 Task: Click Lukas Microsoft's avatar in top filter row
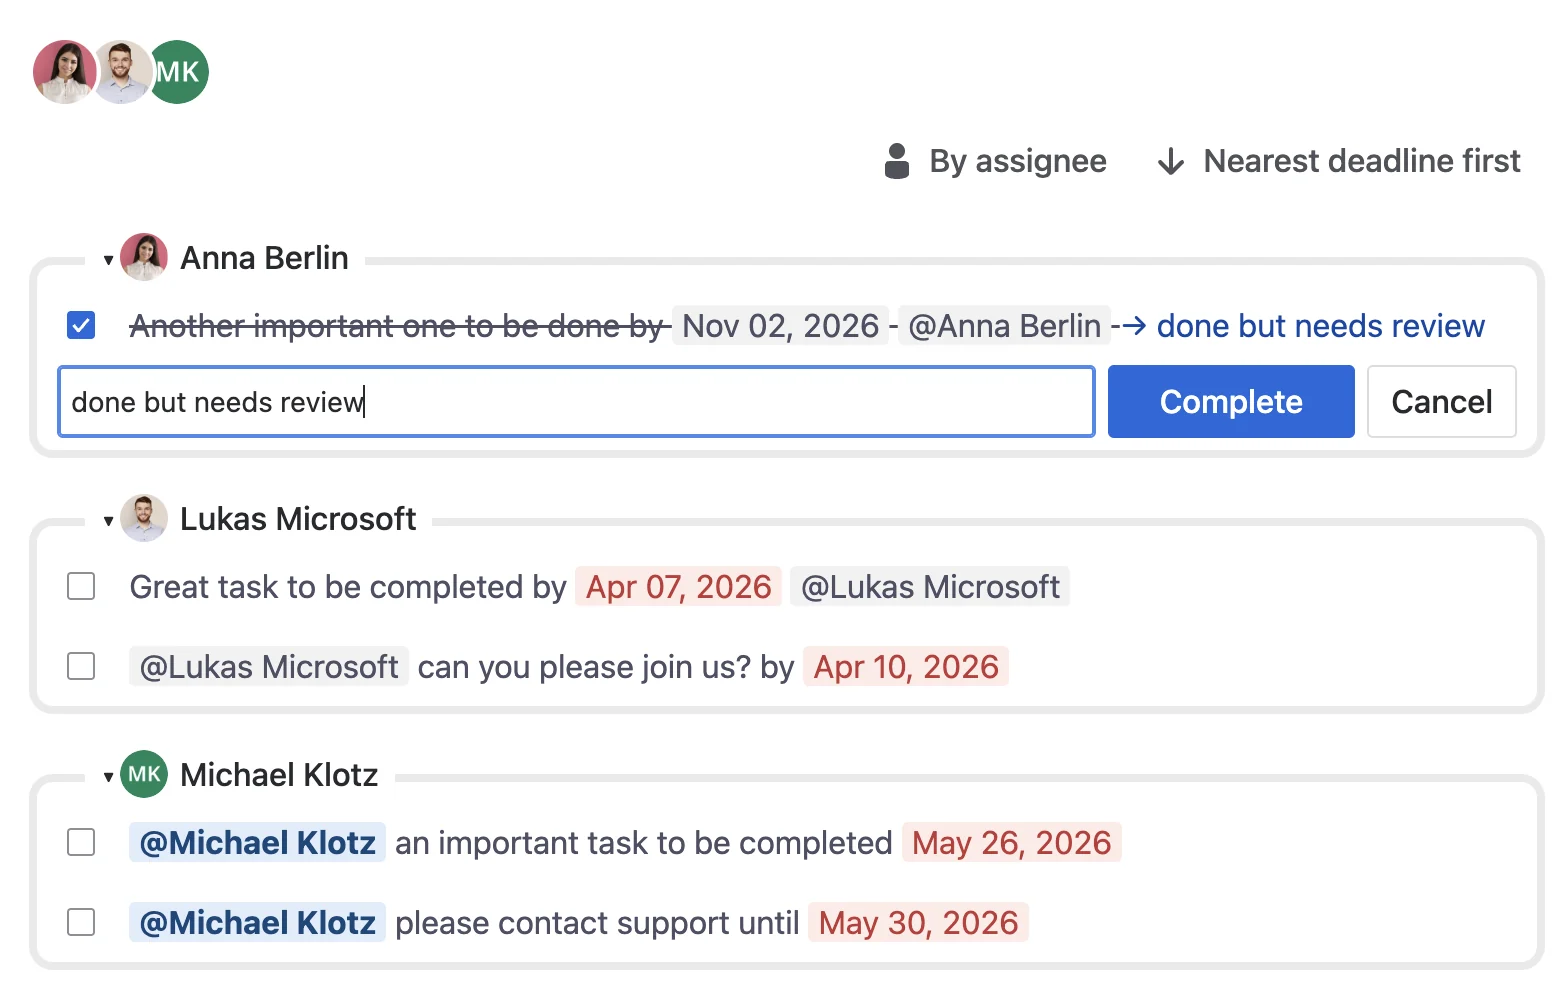[121, 72]
